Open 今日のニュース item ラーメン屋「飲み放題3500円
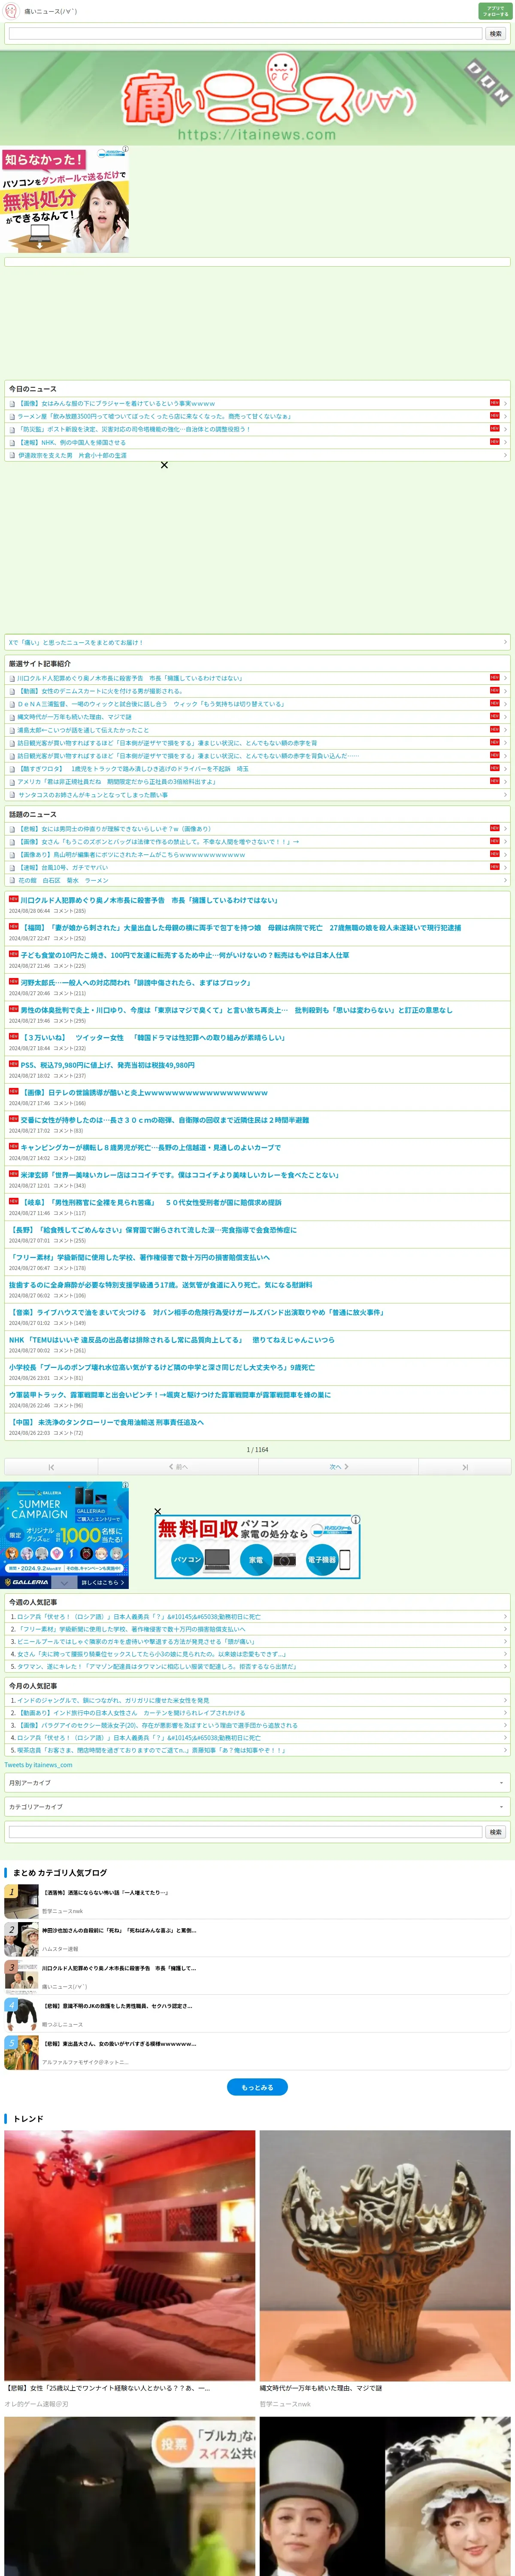Screen dimensions: 515x2576 pyautogui.click(x=155, y=416)
